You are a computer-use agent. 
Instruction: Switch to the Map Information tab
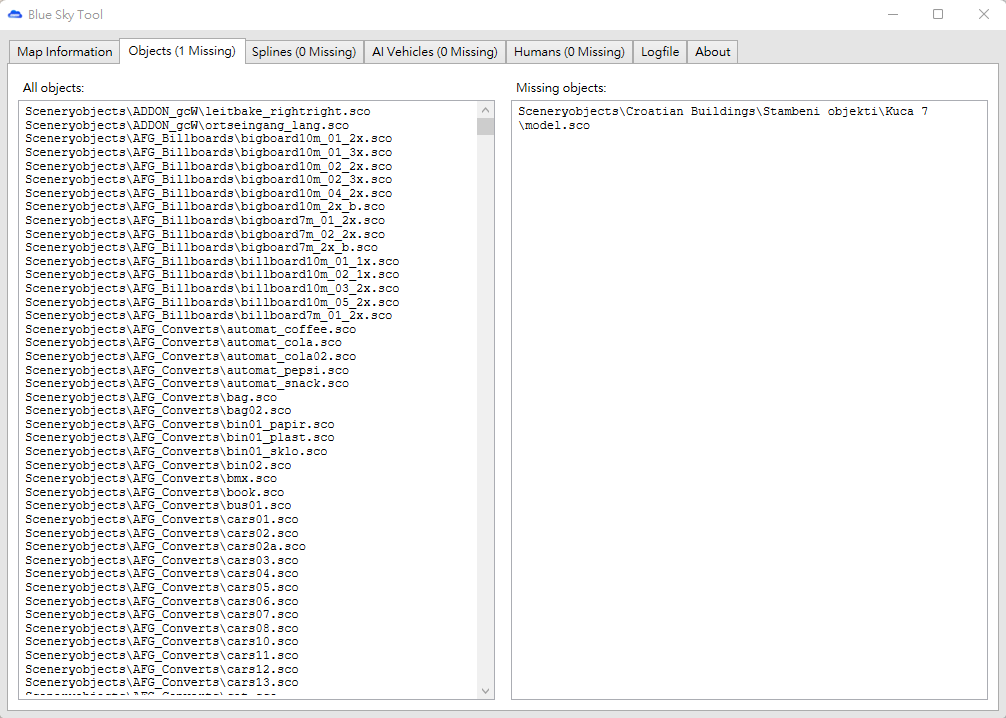click(64, 52)
